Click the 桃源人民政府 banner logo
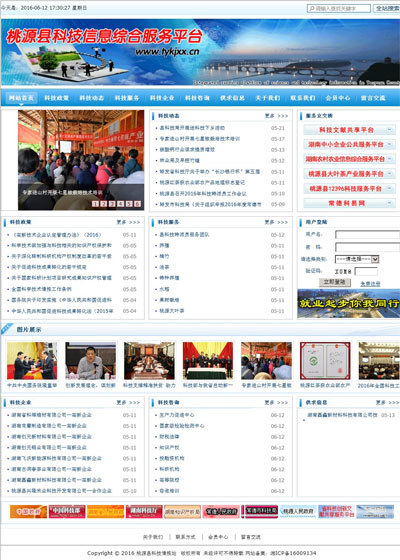This screenshot has width=400, height=560. coord(298,511)
